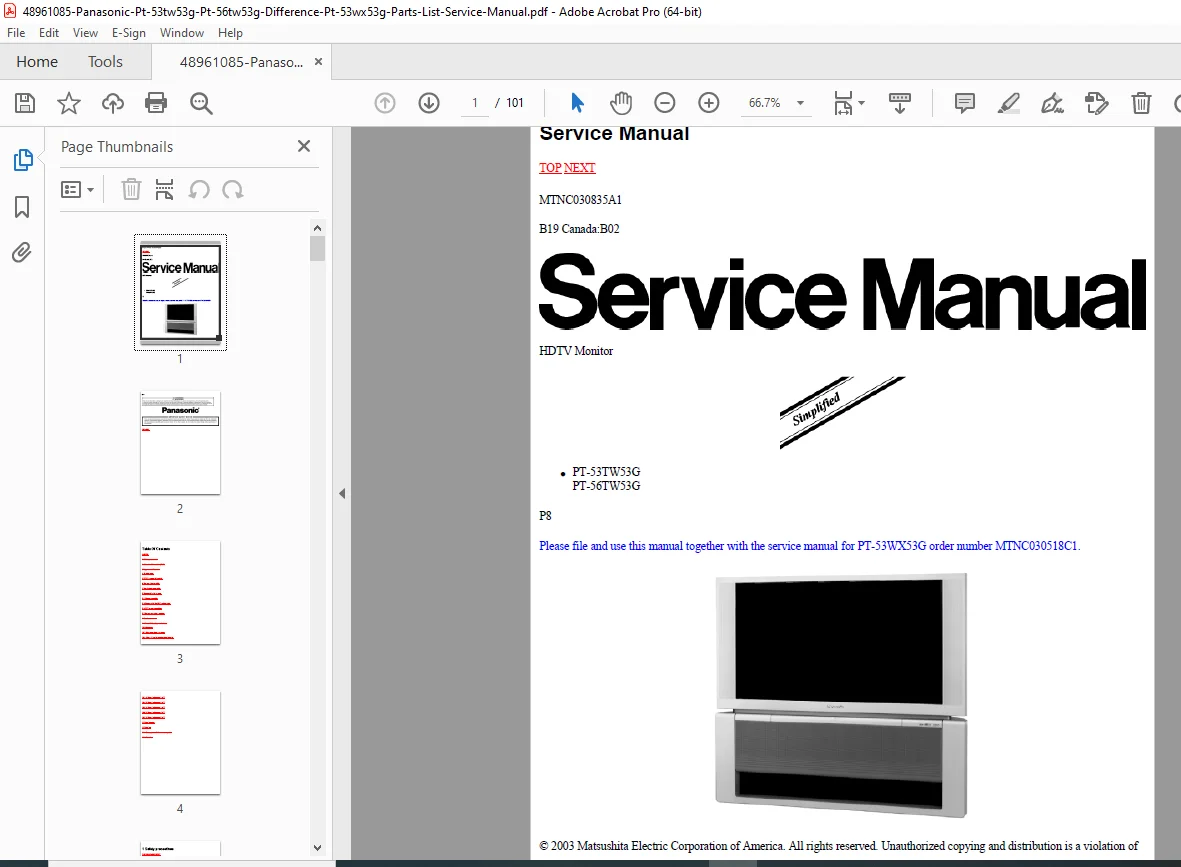Go to next page using down arrow
The height and width of the screenshot is (867, 1181).
pyautogui.click(x=429, y=103)
